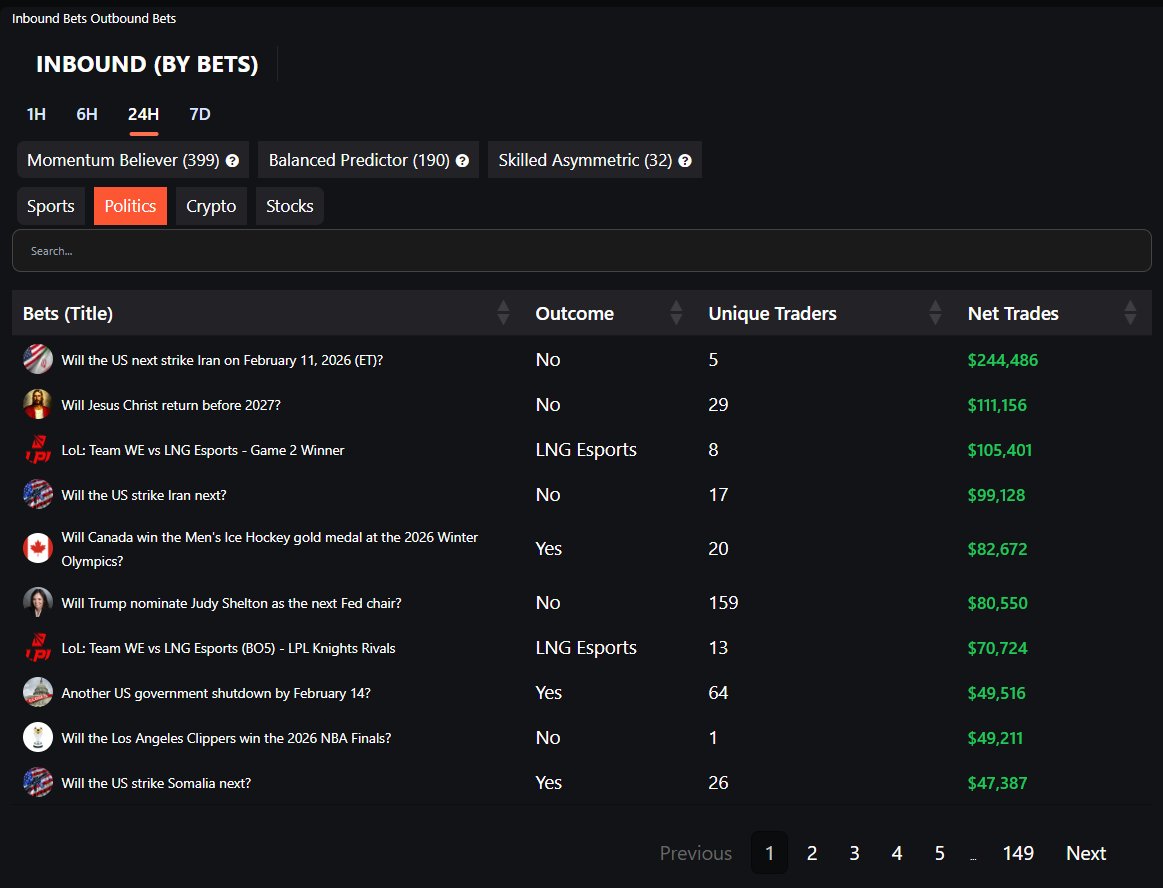Switch to the 7D timeframe tab
The width and height of the screenshot is (1163, 888).
click(x=200, y=114)
